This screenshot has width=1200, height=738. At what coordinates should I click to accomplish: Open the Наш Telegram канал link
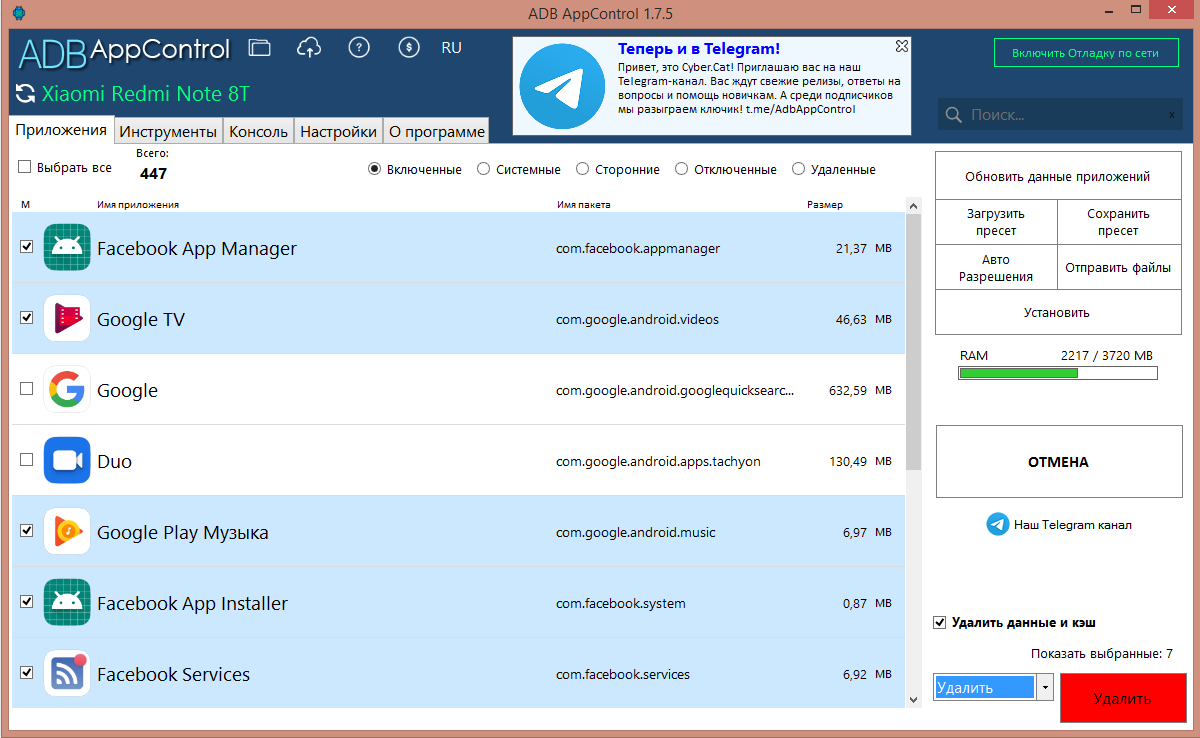tap(1073, 524)
